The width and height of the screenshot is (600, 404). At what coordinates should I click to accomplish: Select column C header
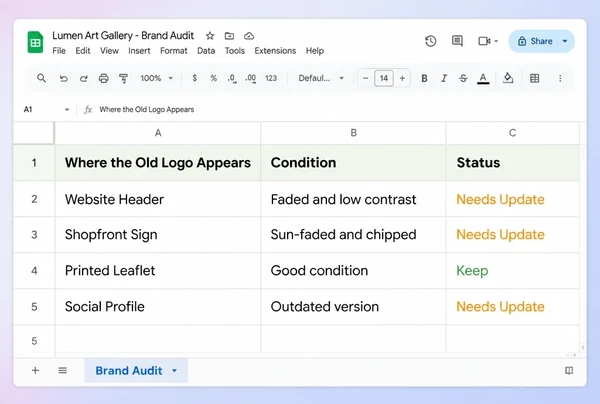point(512,133)
